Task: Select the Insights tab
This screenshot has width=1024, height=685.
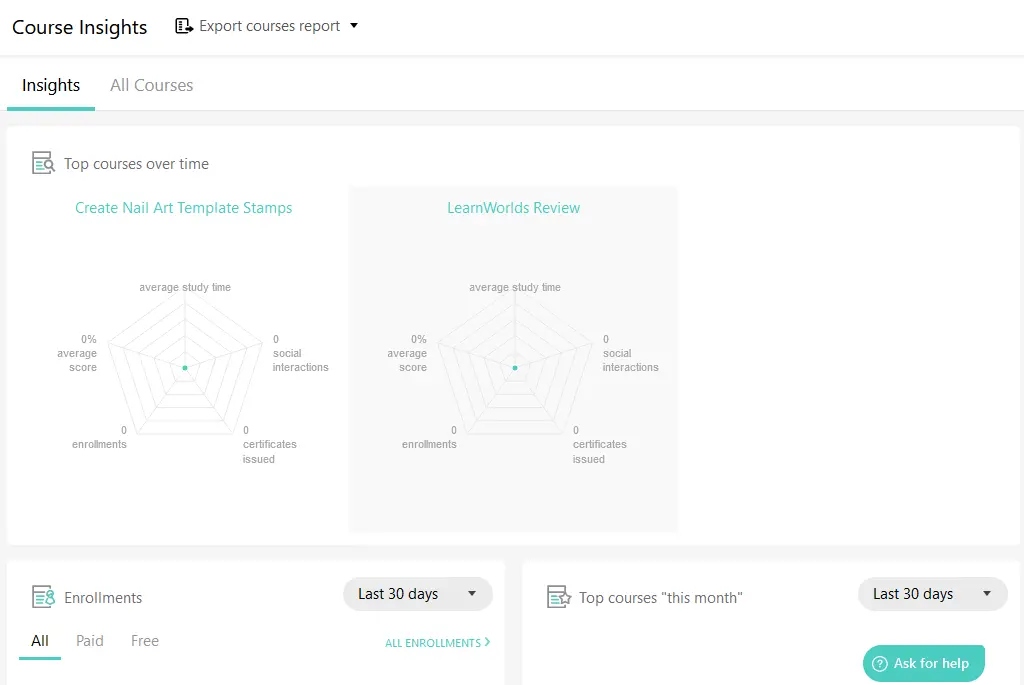Action: point(50,85)
